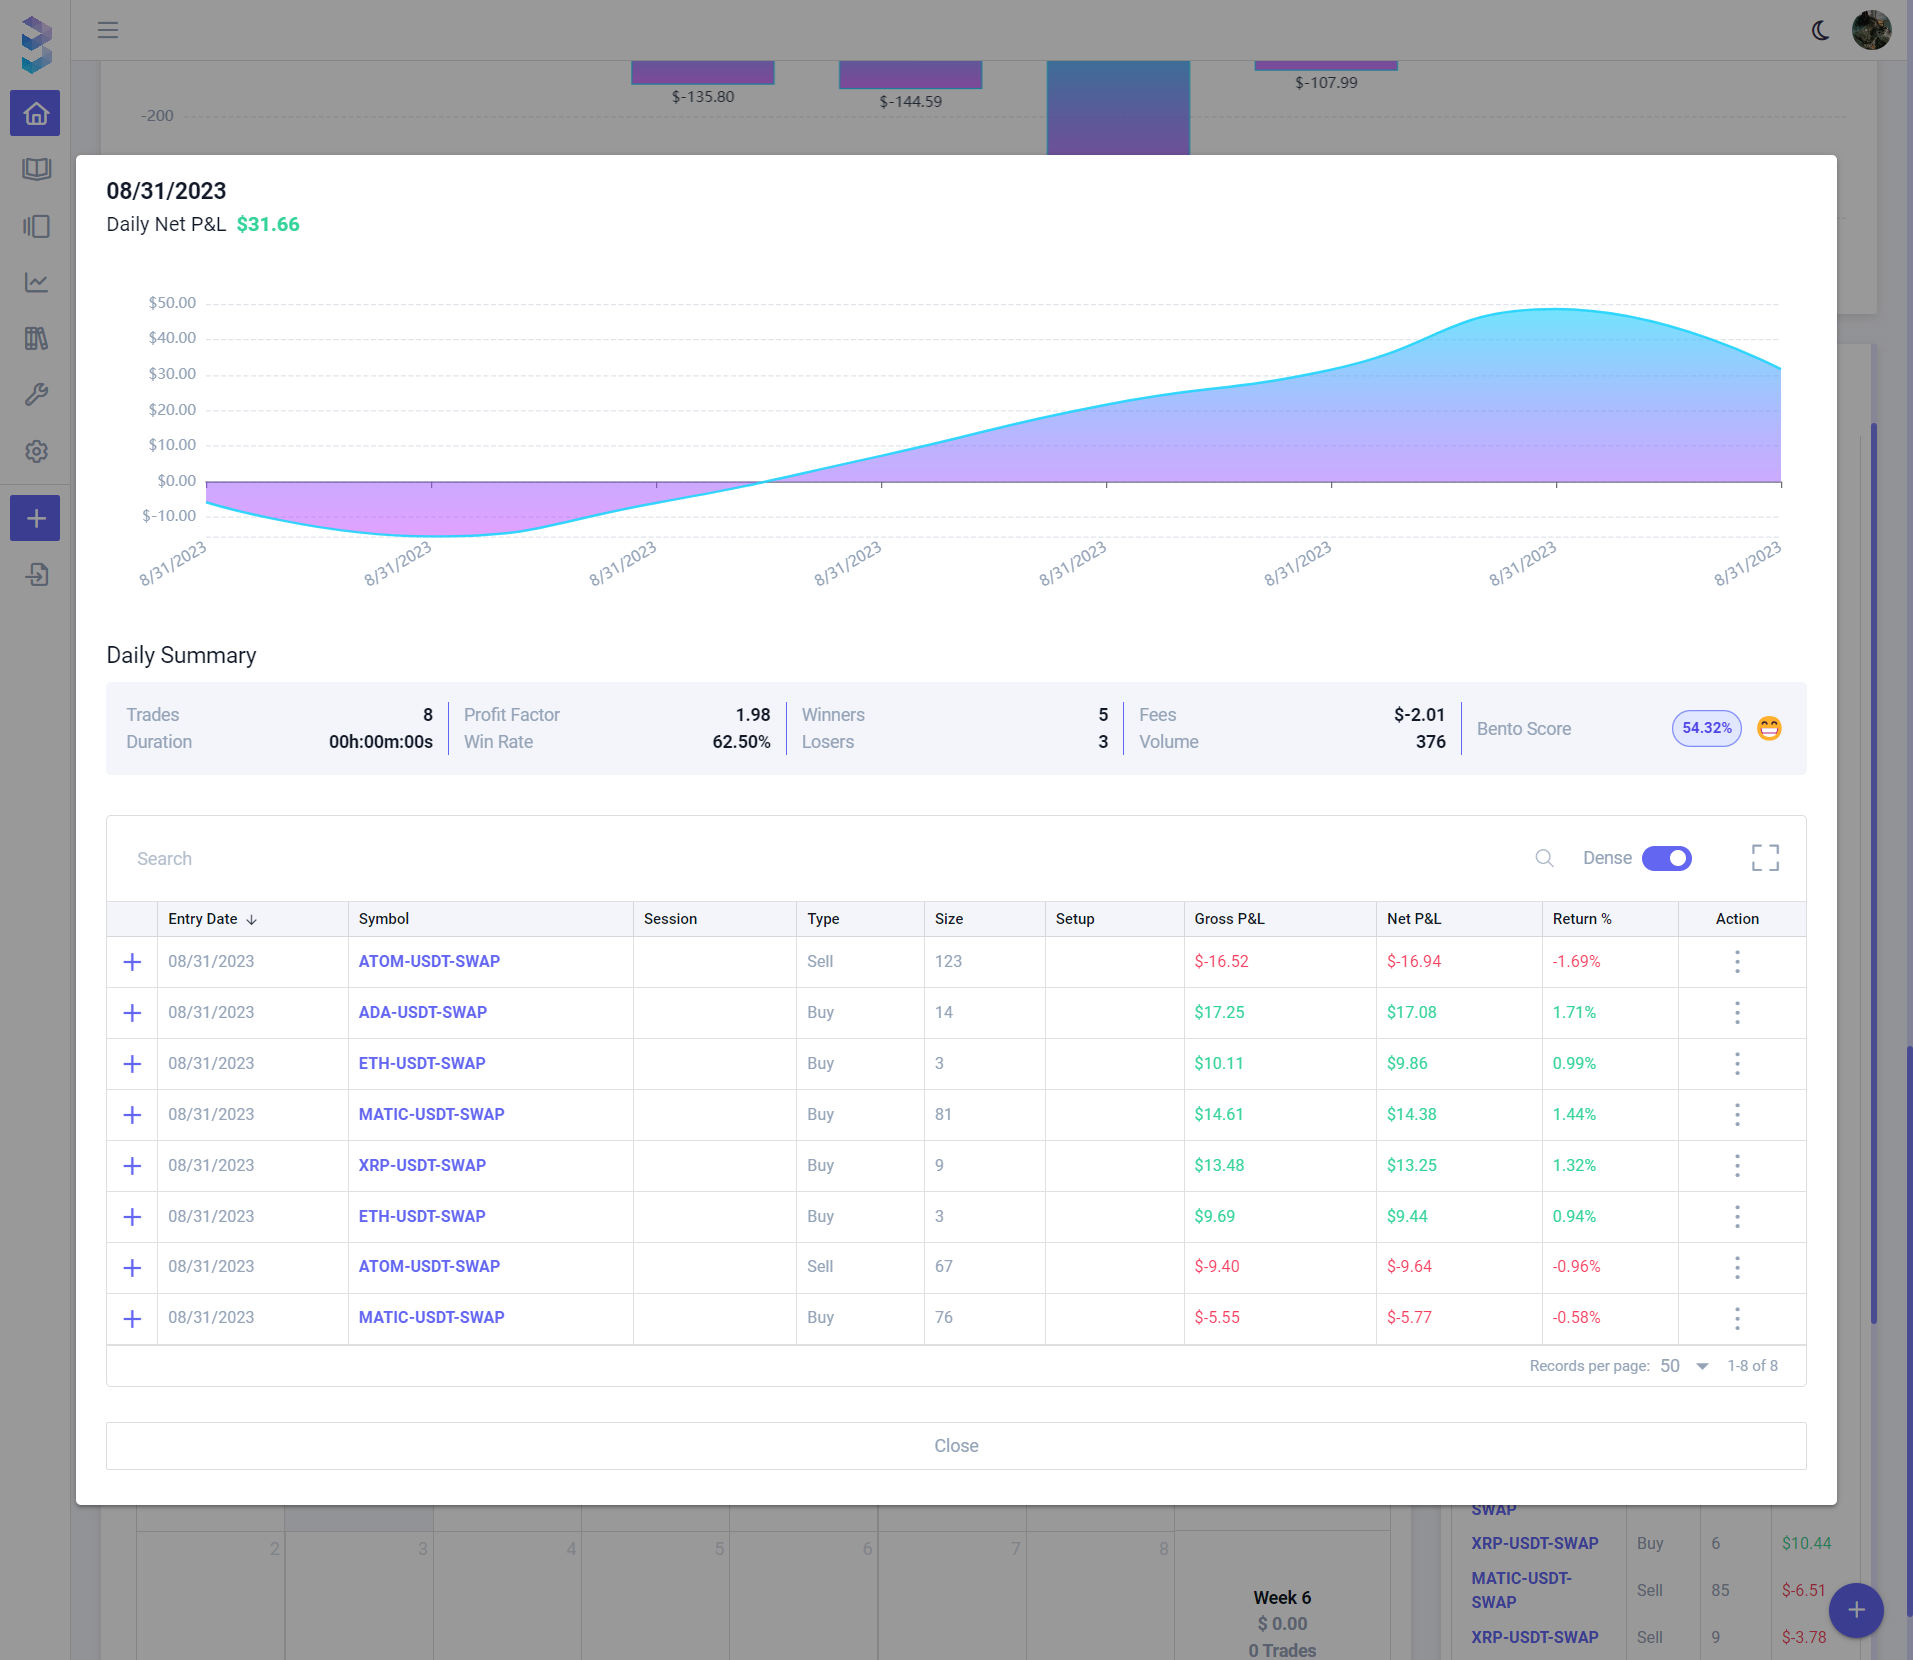Expand the first ATOM-USDT-SWAP trade row
Image resolution: width=1913 pixels, height=1660 pixels.
point(132,962)
